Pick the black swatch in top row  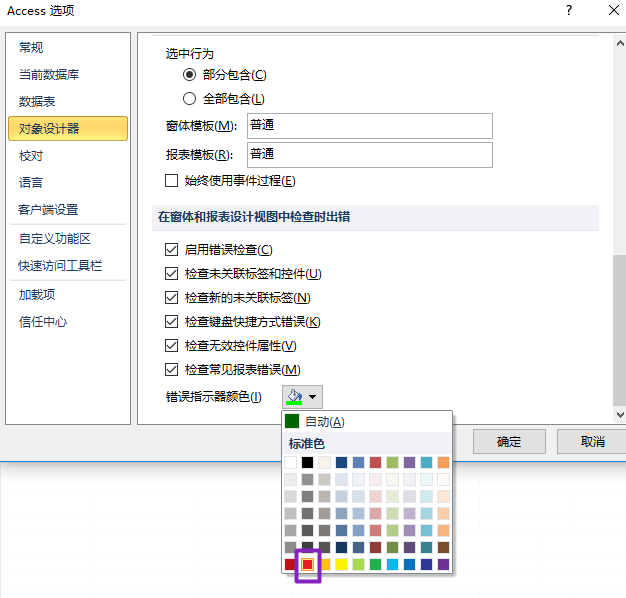(x=307, y=462)
